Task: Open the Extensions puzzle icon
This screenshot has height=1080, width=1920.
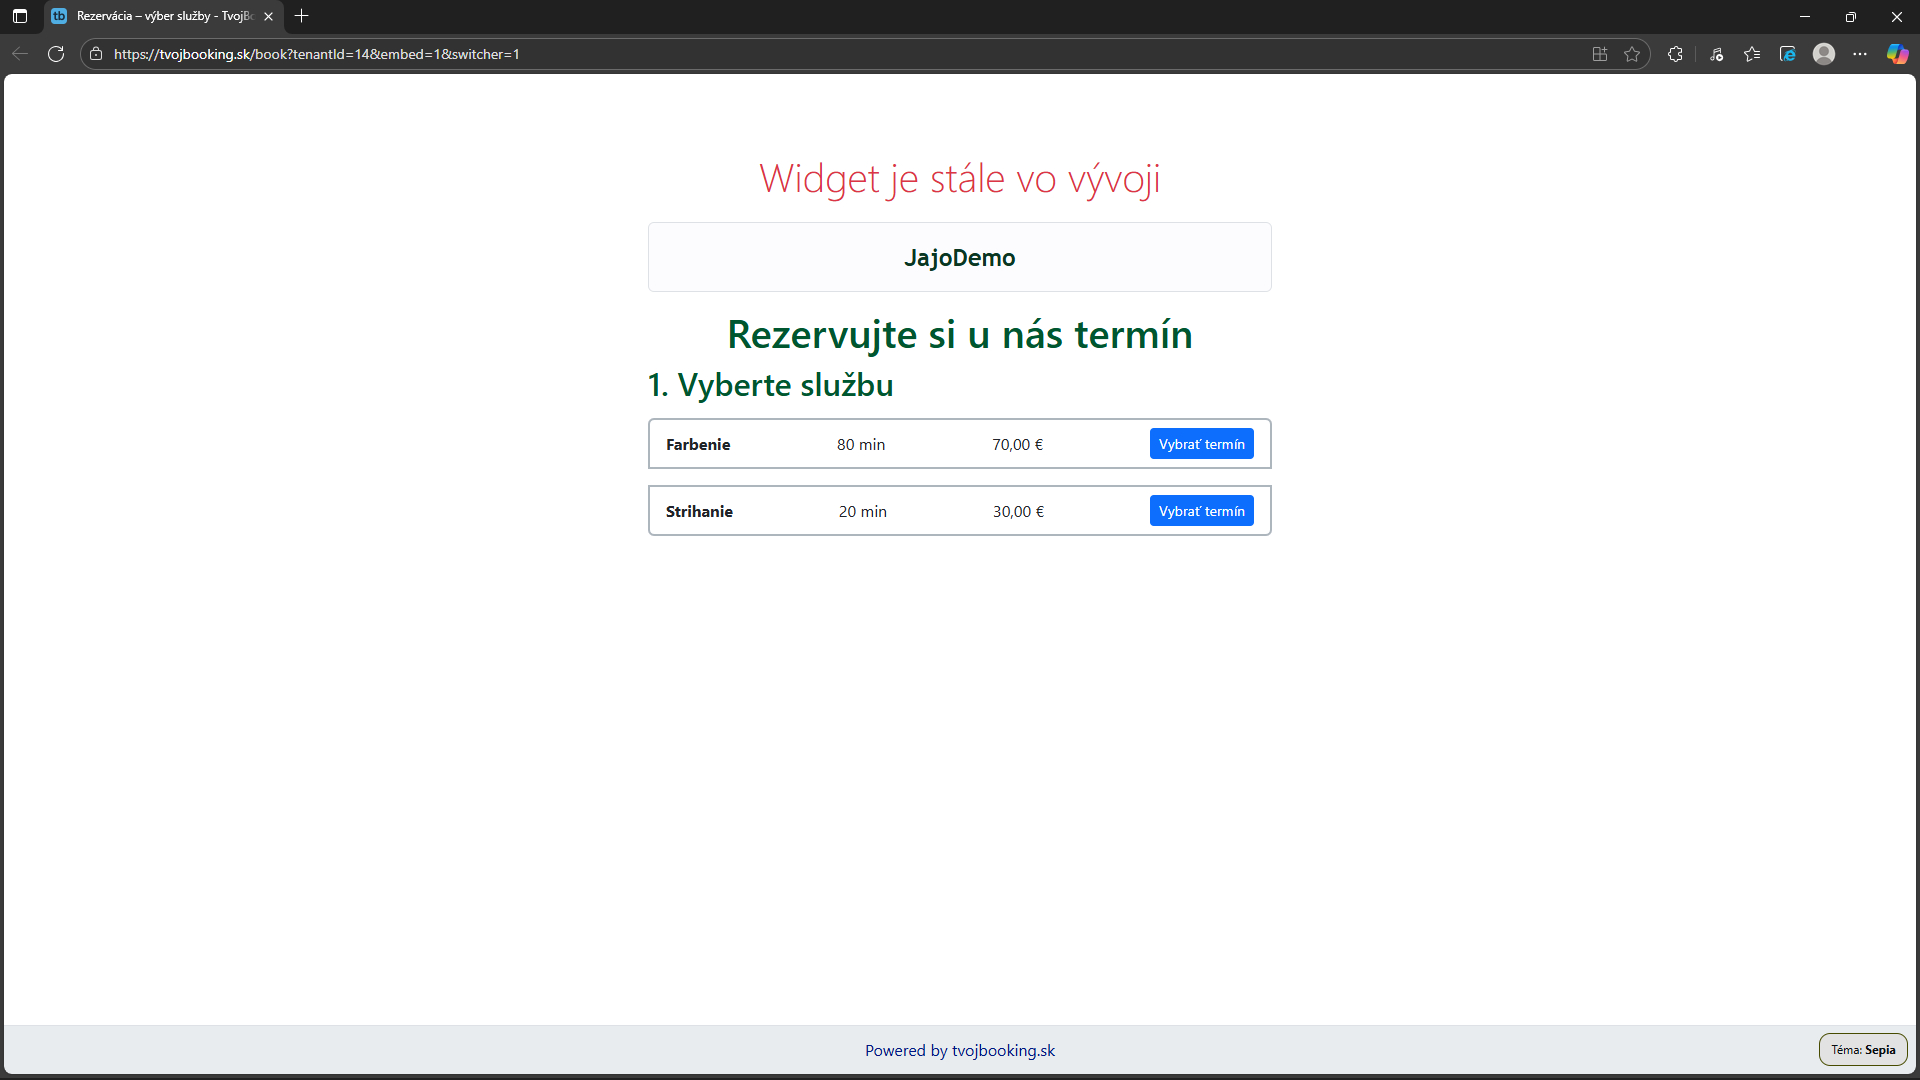Action: coord(1675,54)
